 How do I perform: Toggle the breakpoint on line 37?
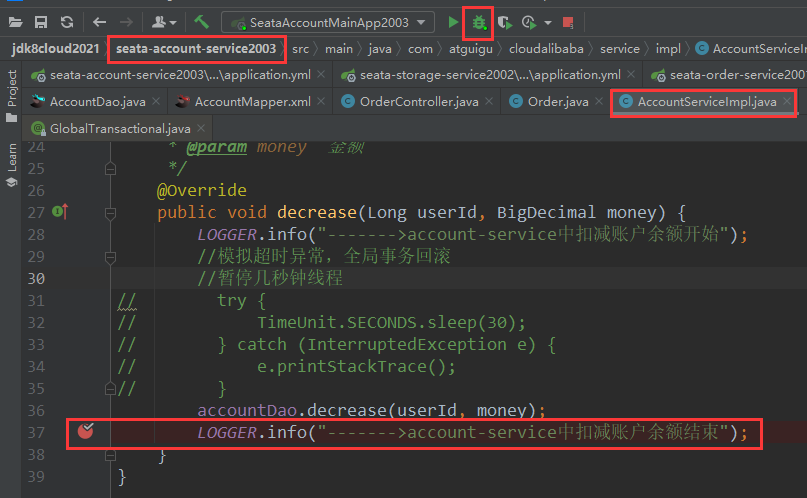pyautogui.click(x=85, y=431)
